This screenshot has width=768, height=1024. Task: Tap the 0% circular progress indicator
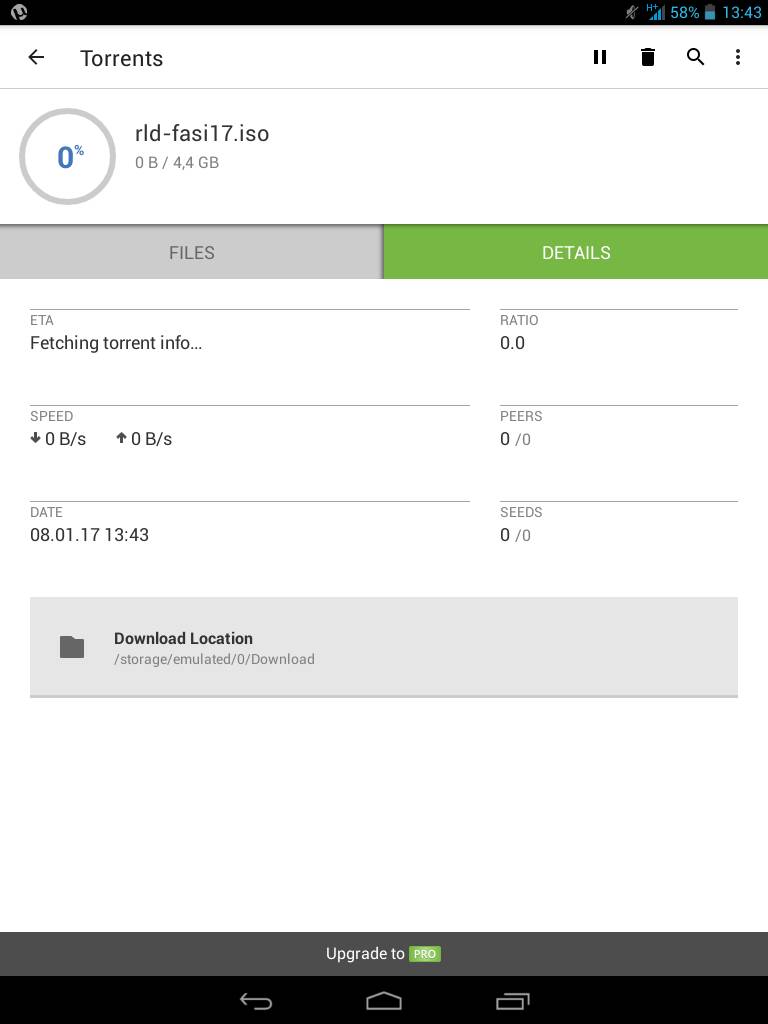click(x=67, y=157)
